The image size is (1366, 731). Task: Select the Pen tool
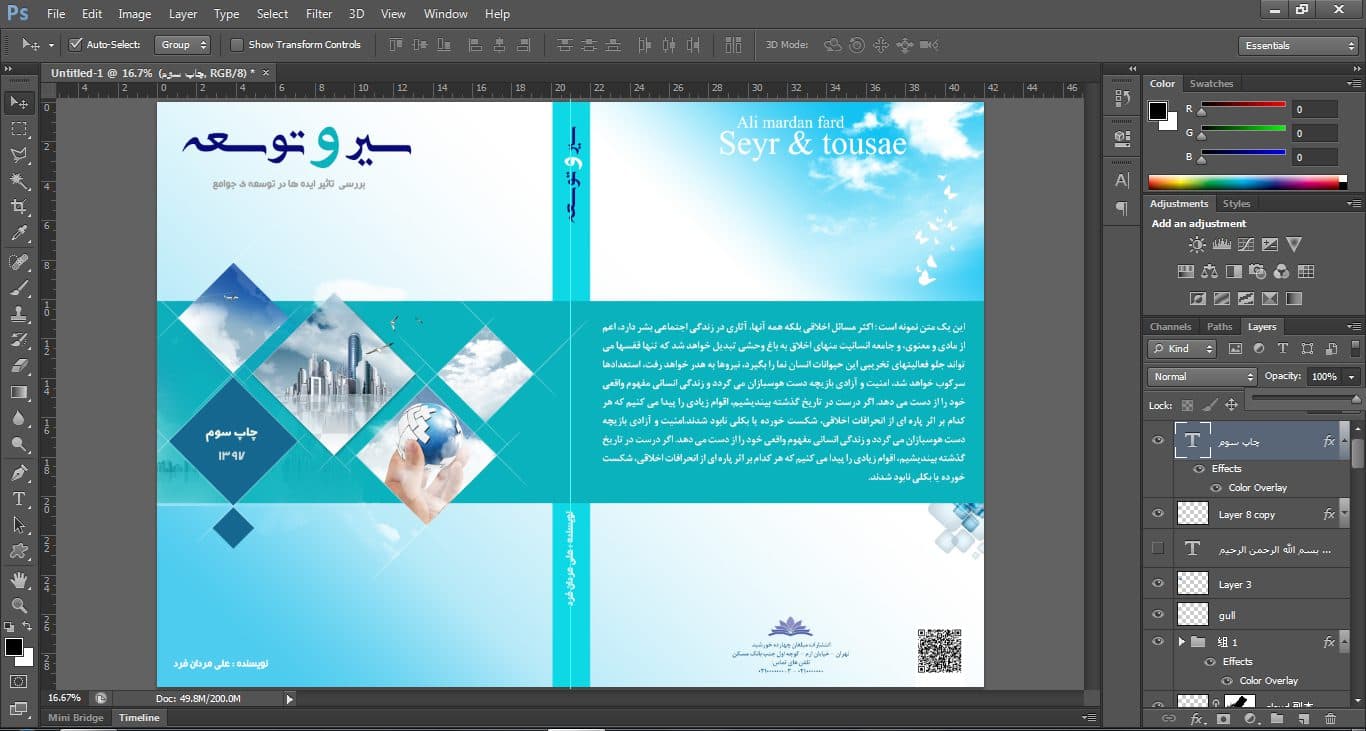coord(19,472)
